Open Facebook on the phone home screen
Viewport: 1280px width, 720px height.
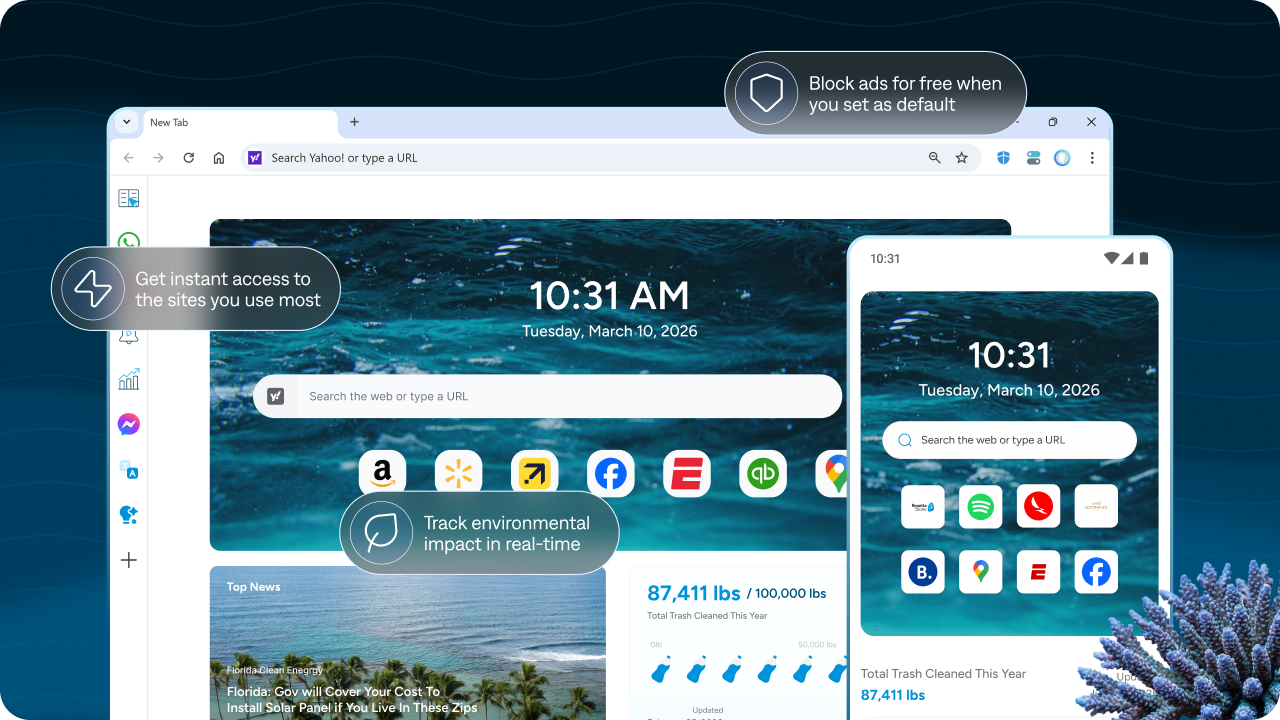[1096, 571]
